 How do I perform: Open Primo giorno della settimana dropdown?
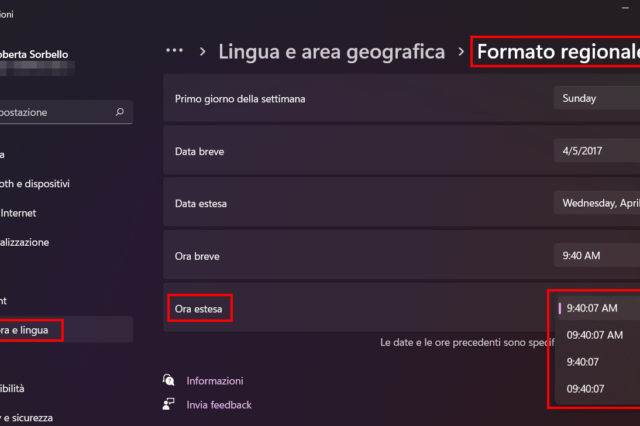596,99
